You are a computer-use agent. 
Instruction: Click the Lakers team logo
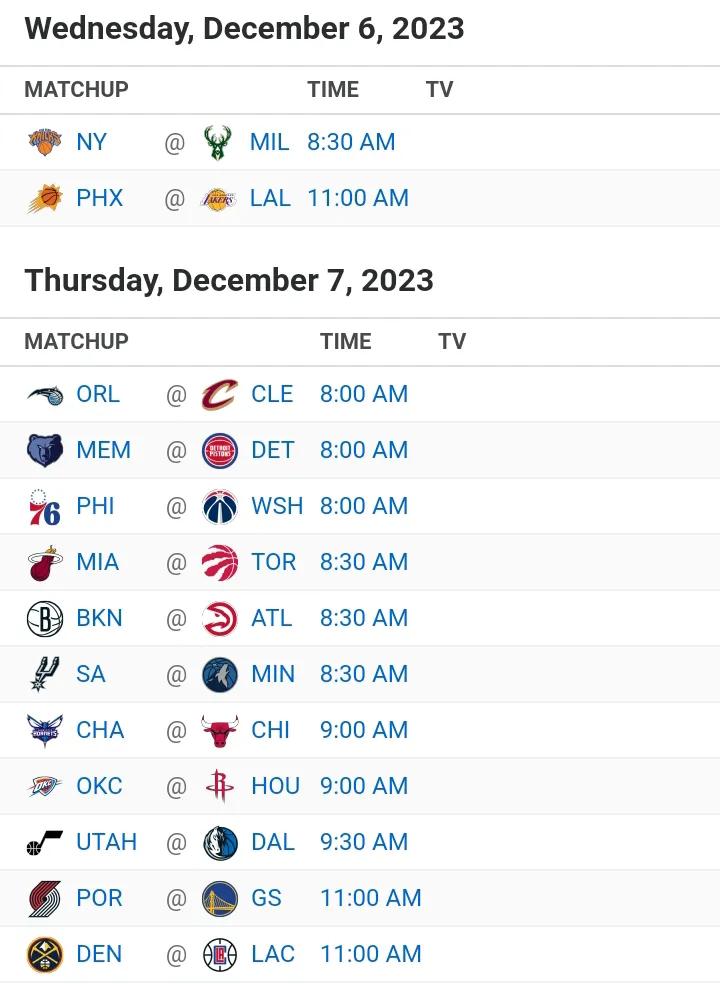(x=218, y=199)
